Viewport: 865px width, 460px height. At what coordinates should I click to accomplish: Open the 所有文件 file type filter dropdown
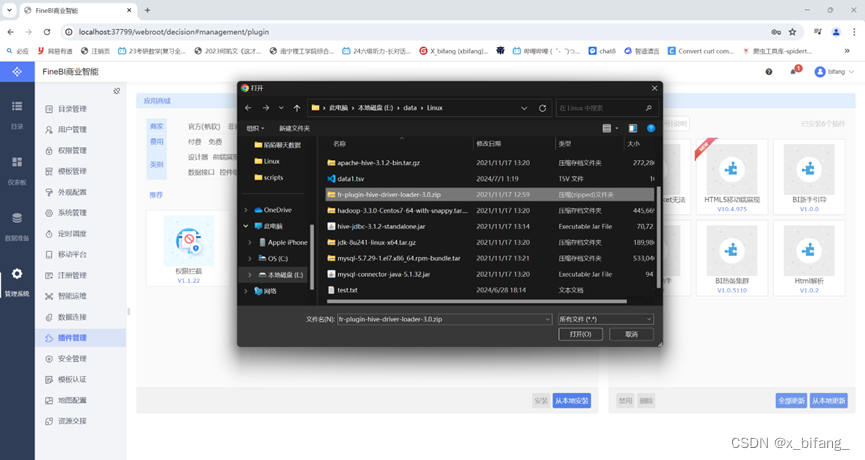click(x=606, y=319)
